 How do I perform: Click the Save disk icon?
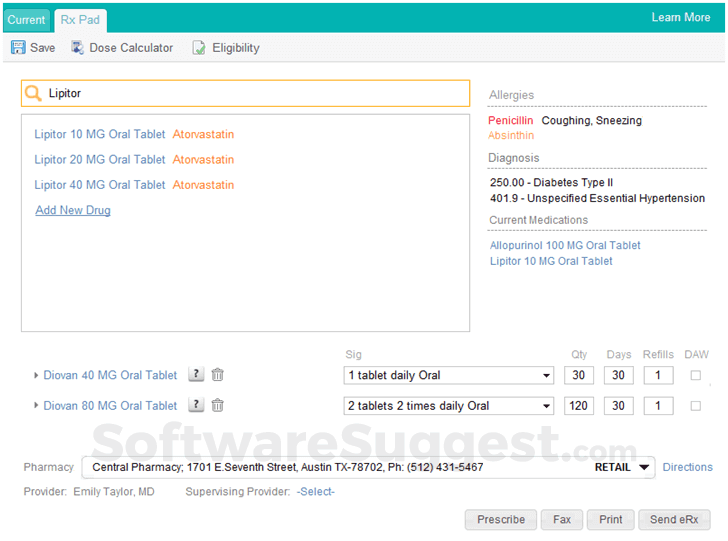click(x=18, y=48)
